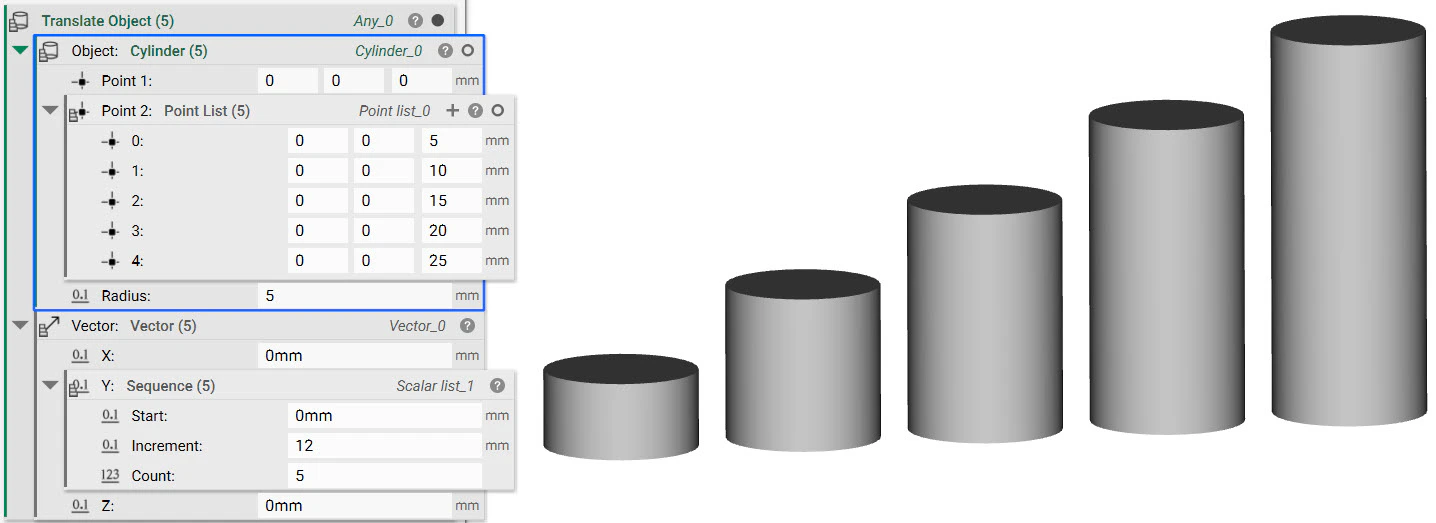Click the Cylinder object icon
The image size is (1436, 523).
click(49, 50)
